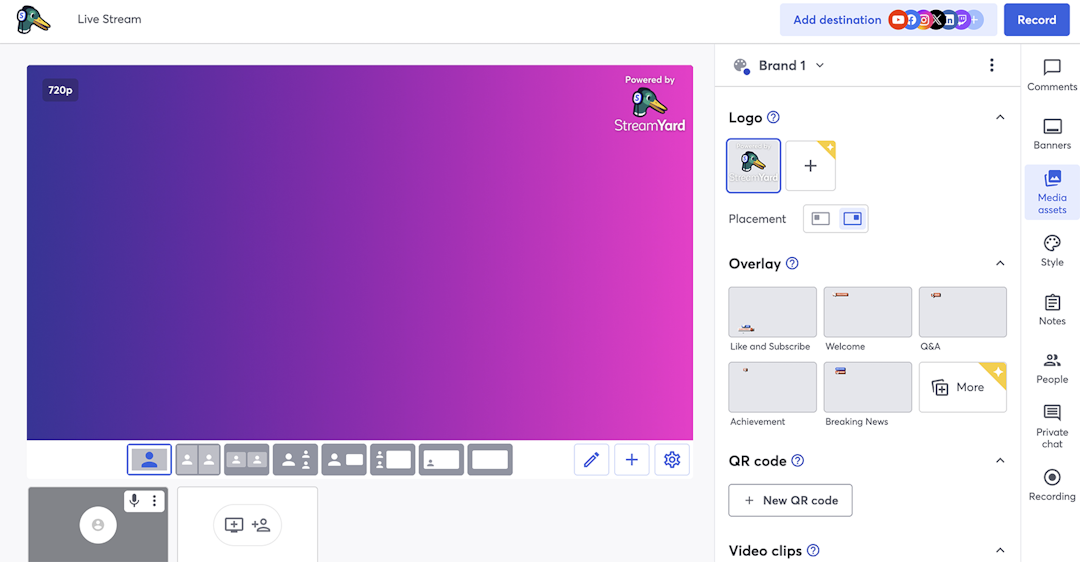1080x562 pixels.
Task: Select the screen layout with side participants
Action: click(x=393, y=459)
